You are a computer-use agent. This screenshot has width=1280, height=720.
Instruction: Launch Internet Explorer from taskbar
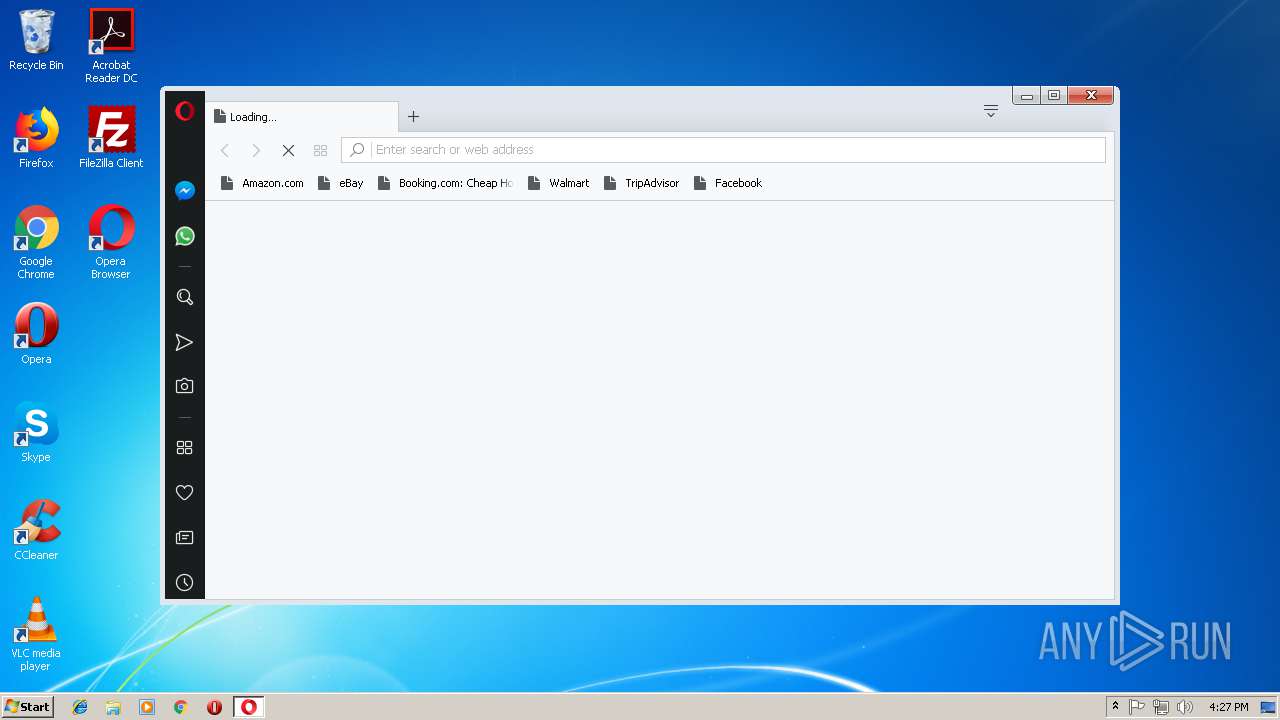click(x=80, y=707)
